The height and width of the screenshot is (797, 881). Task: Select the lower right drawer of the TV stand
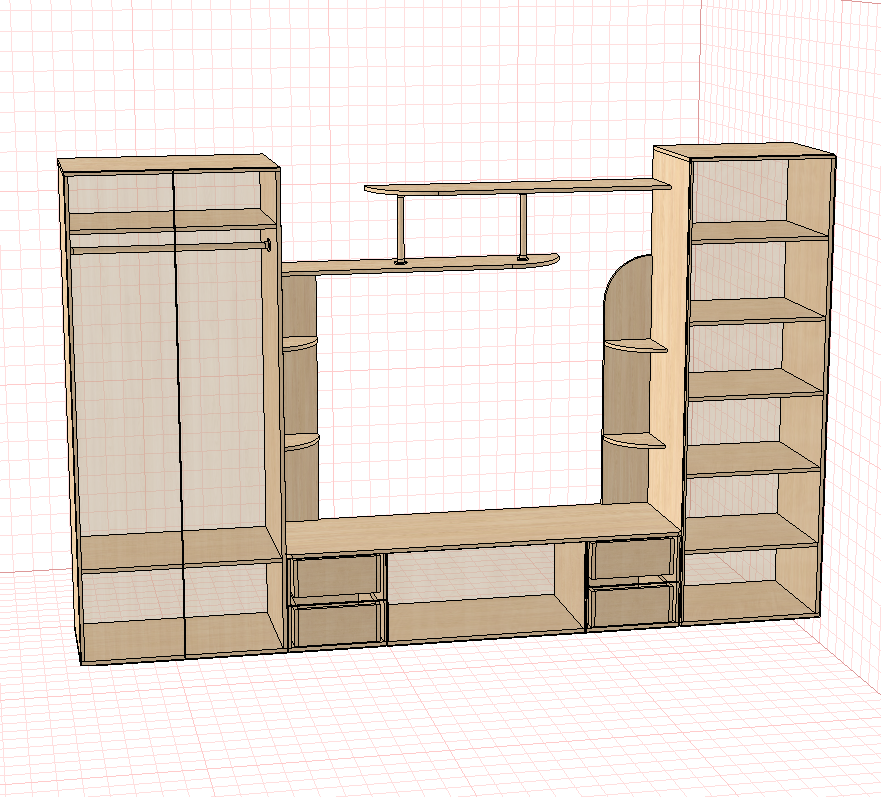[x=632, y=605]
